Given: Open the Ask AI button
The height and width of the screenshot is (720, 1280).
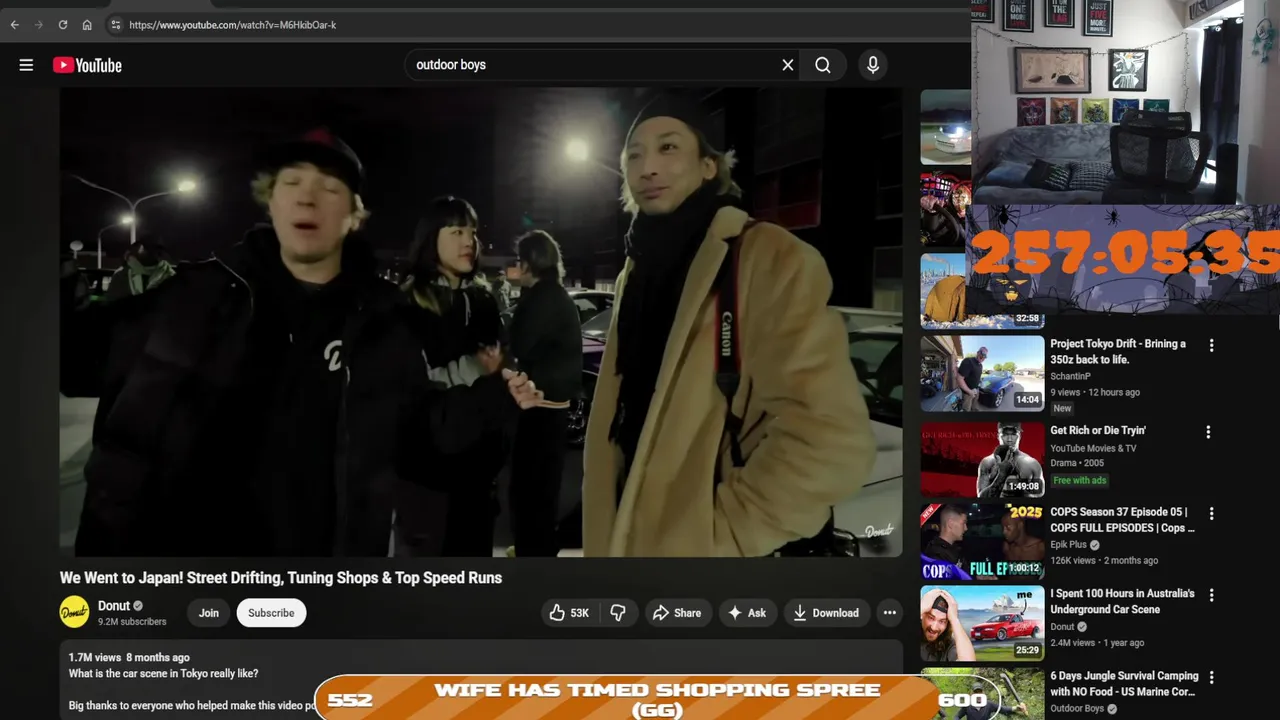Looking at the screenshot, I should pyautogui.click(x=747, y=613).
